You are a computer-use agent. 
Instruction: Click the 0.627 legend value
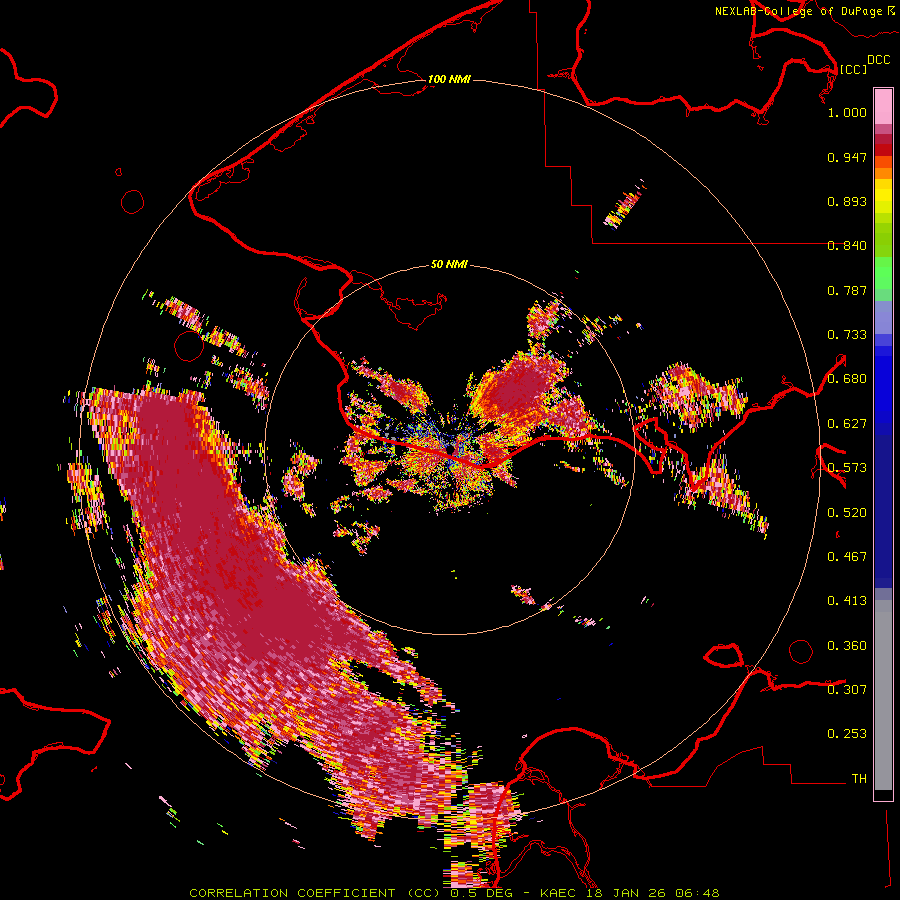coord(847,424)
